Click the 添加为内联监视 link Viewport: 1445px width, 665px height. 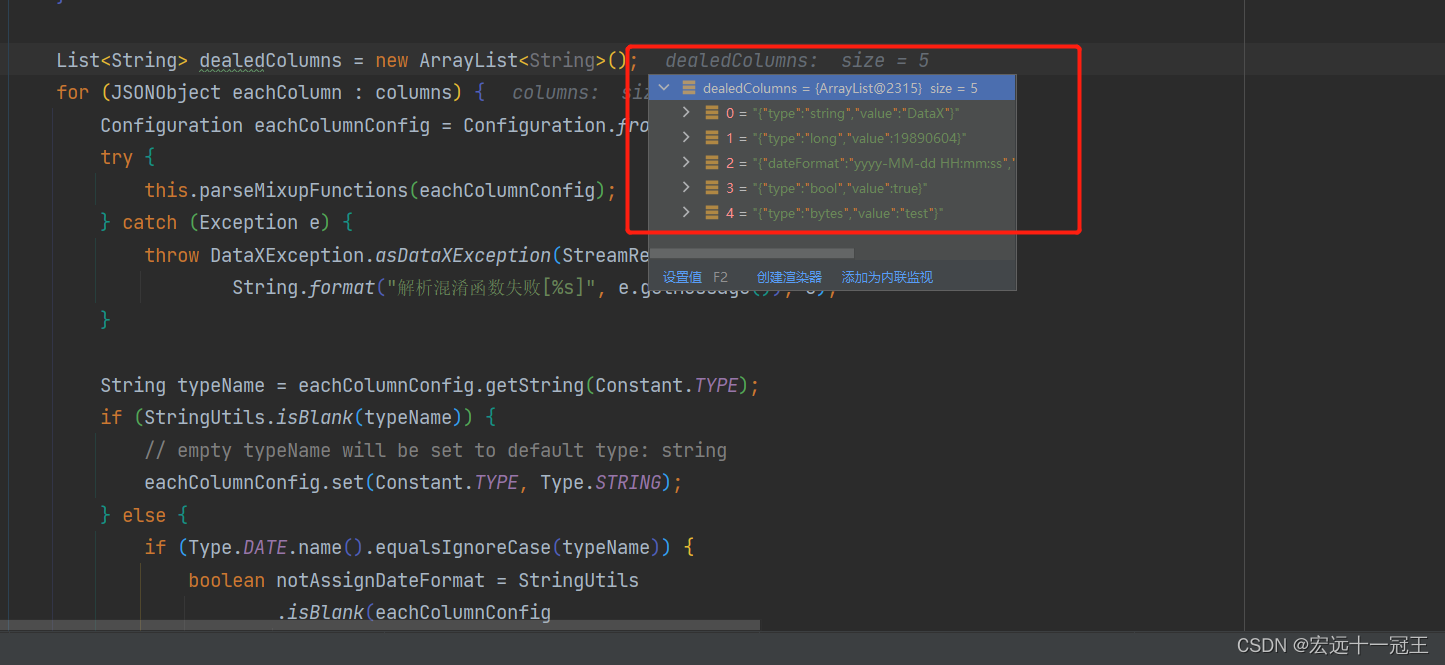(887, 277)
